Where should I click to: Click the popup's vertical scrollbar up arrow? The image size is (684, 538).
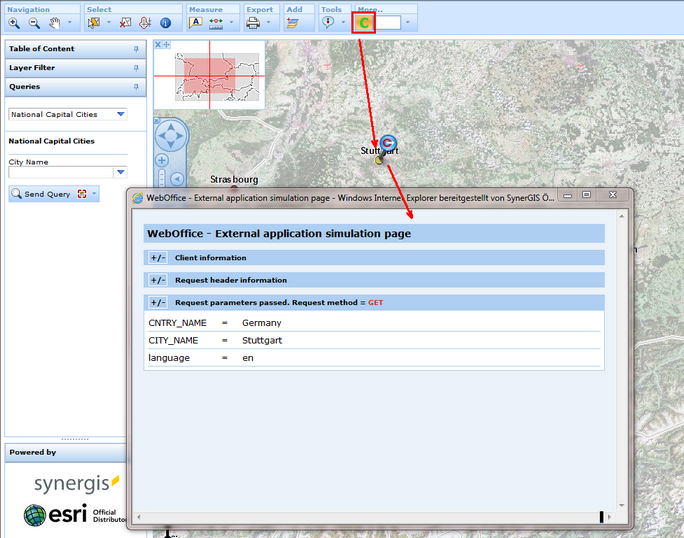[x=622, y=216]
